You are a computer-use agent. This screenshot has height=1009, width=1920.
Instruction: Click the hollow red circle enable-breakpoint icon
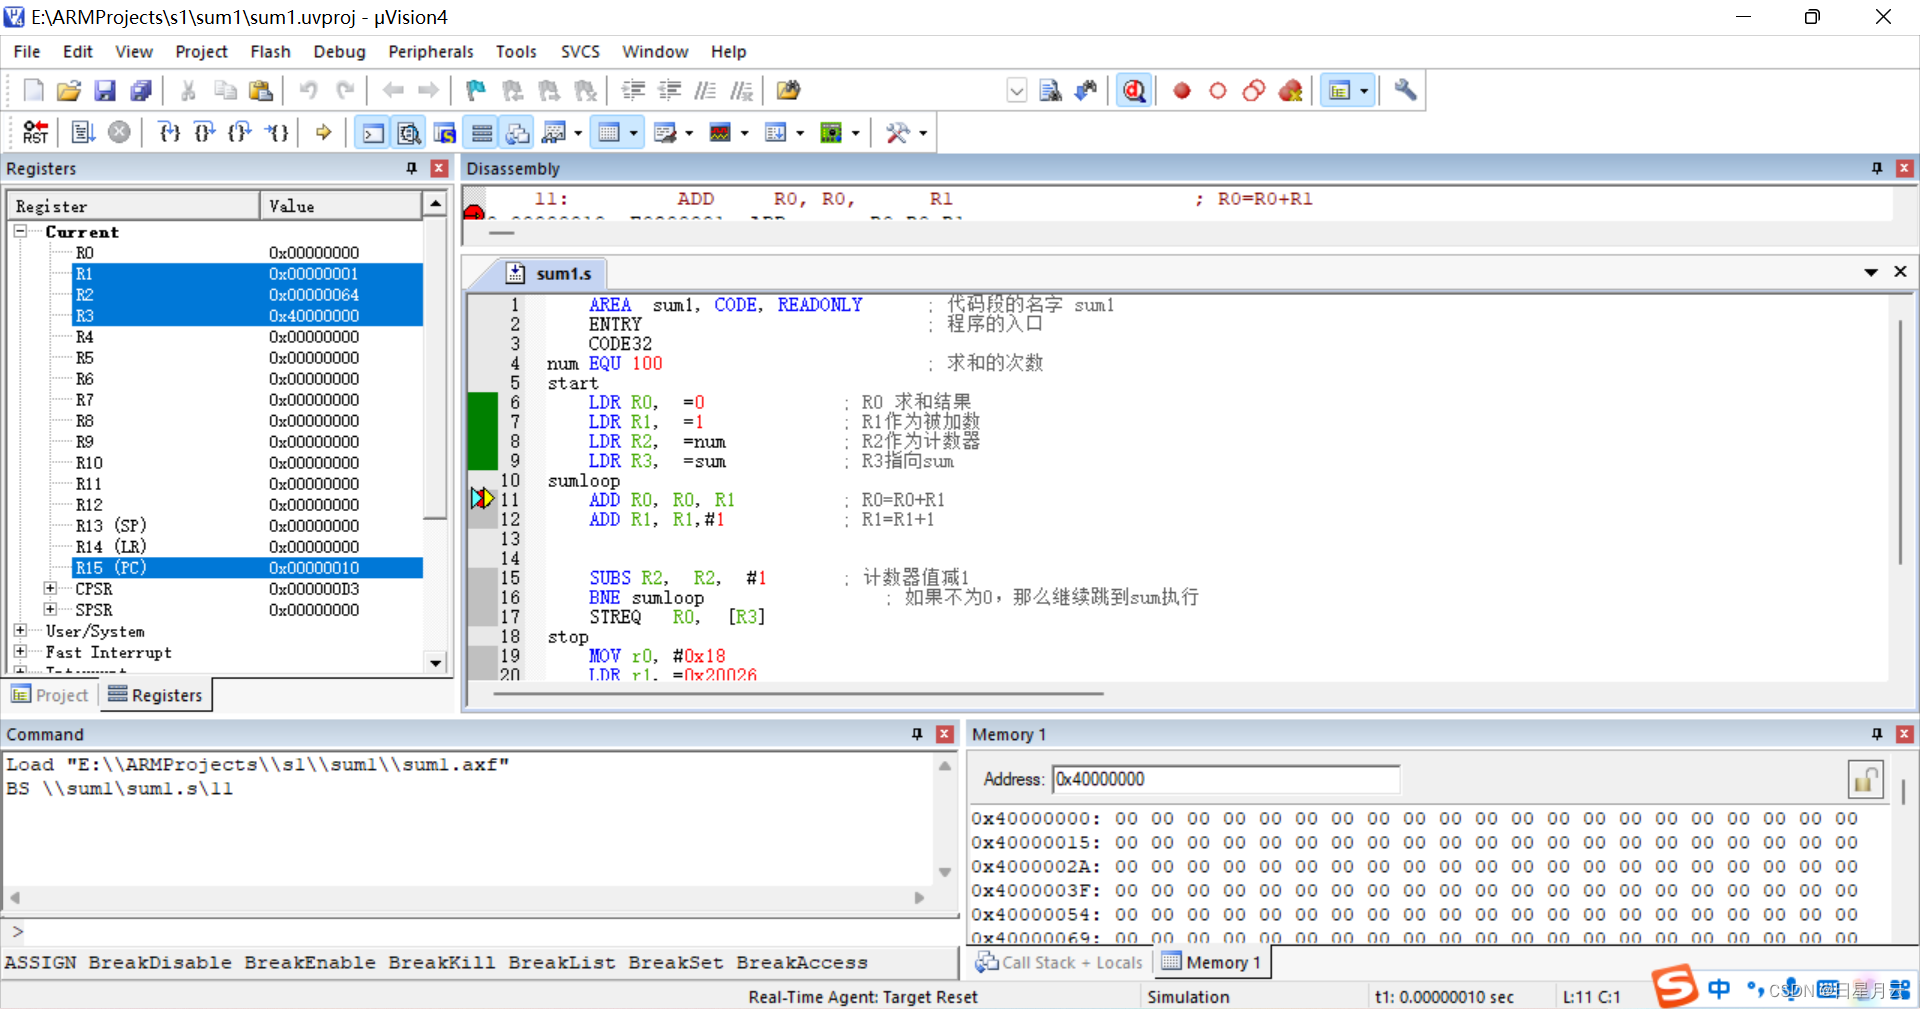pos(1218,90)
